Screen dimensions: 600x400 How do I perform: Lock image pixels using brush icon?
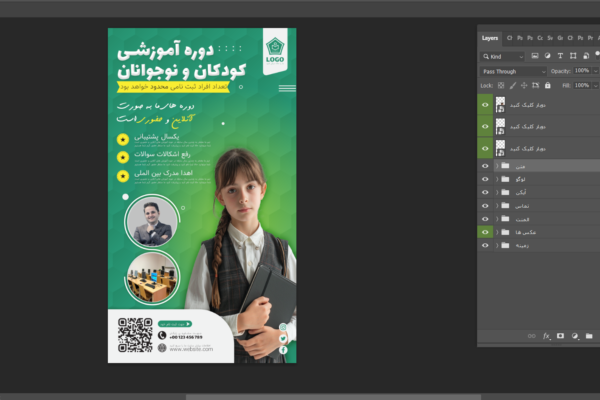click(x=513, y=86)
